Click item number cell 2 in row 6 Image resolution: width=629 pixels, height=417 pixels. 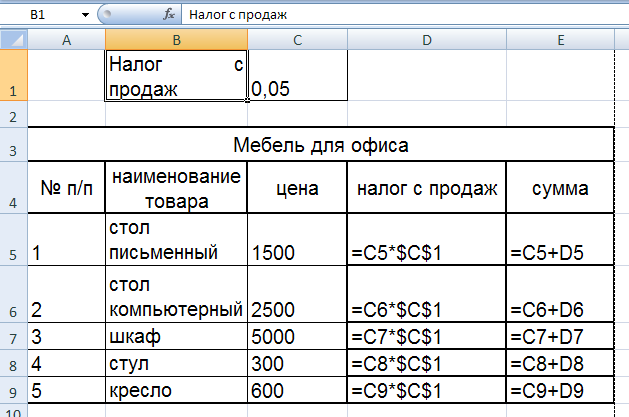tap(67, 294)
